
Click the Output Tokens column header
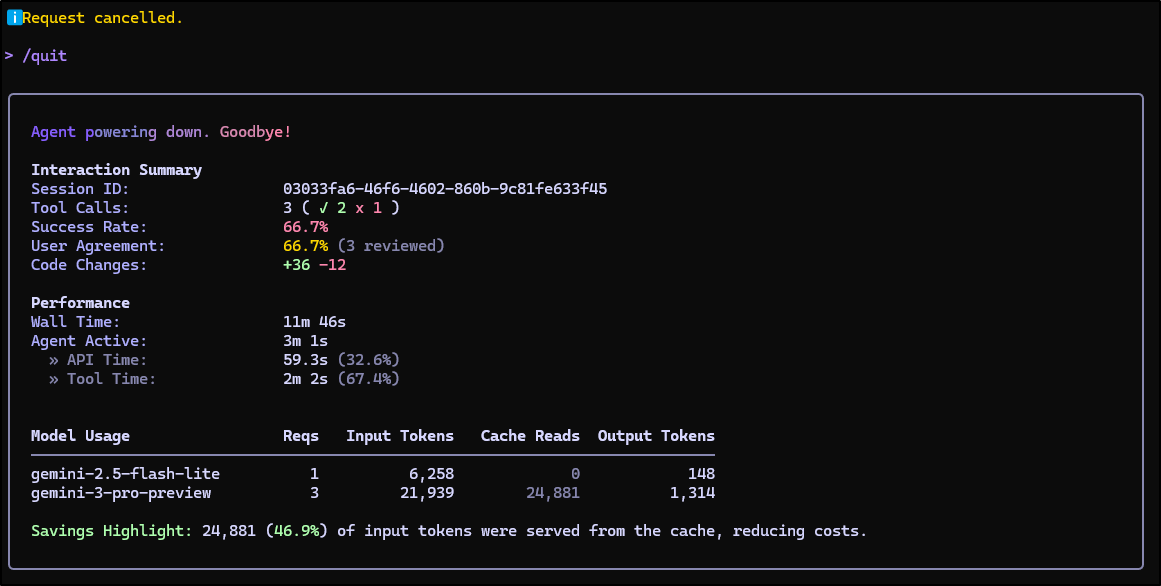656,436
